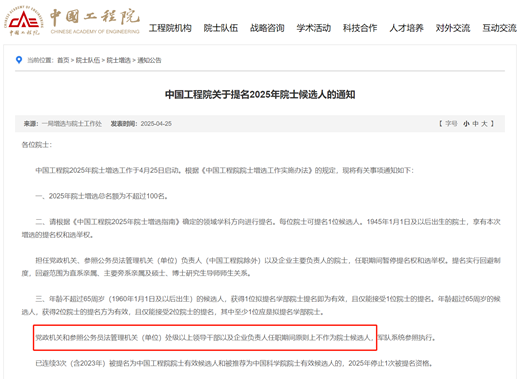Click 院士增选 breadcrumb link
The height and width of the screenshot is (379, 520).
coord(118,60)
